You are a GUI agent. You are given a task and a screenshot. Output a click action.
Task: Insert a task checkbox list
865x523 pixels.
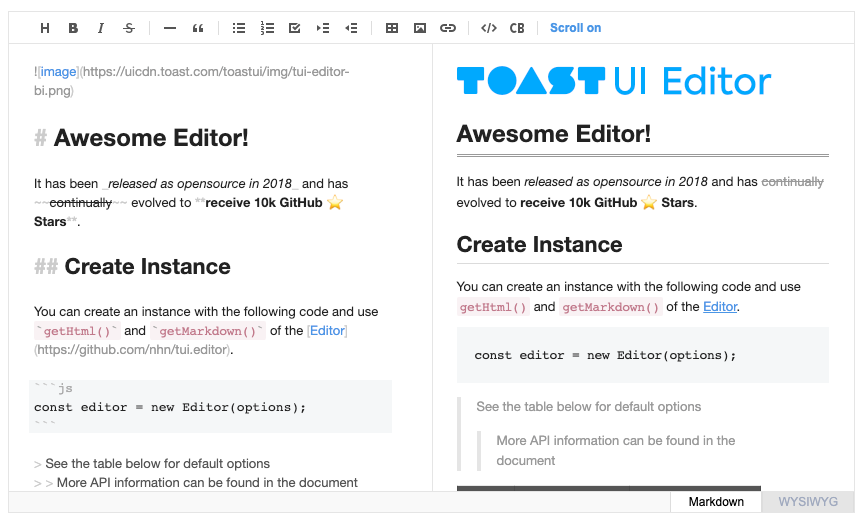tap(295, 28)
